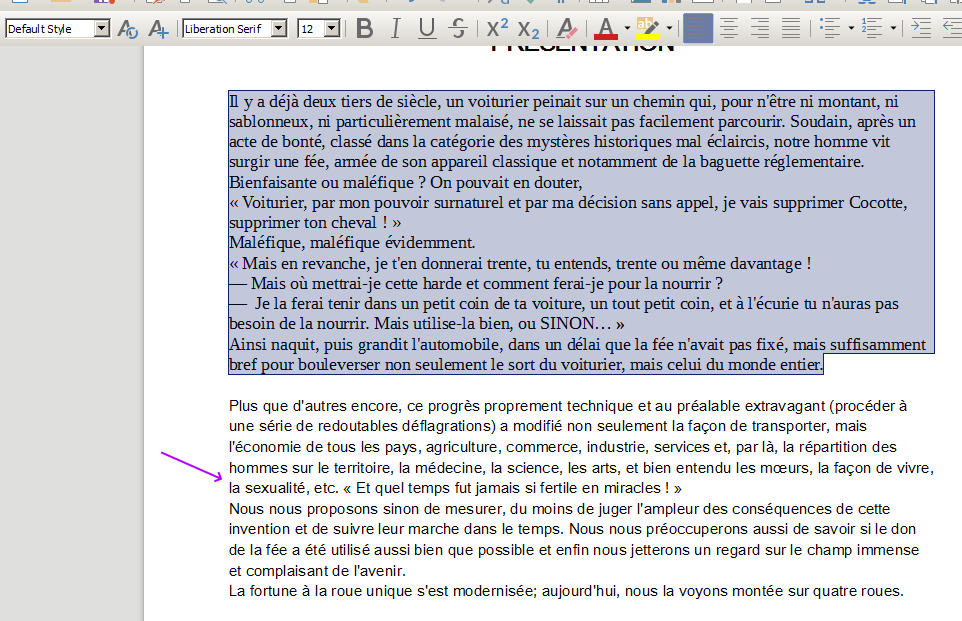
Task: Click into the Default Style paragraph style field
Action: tap(50, 29)
